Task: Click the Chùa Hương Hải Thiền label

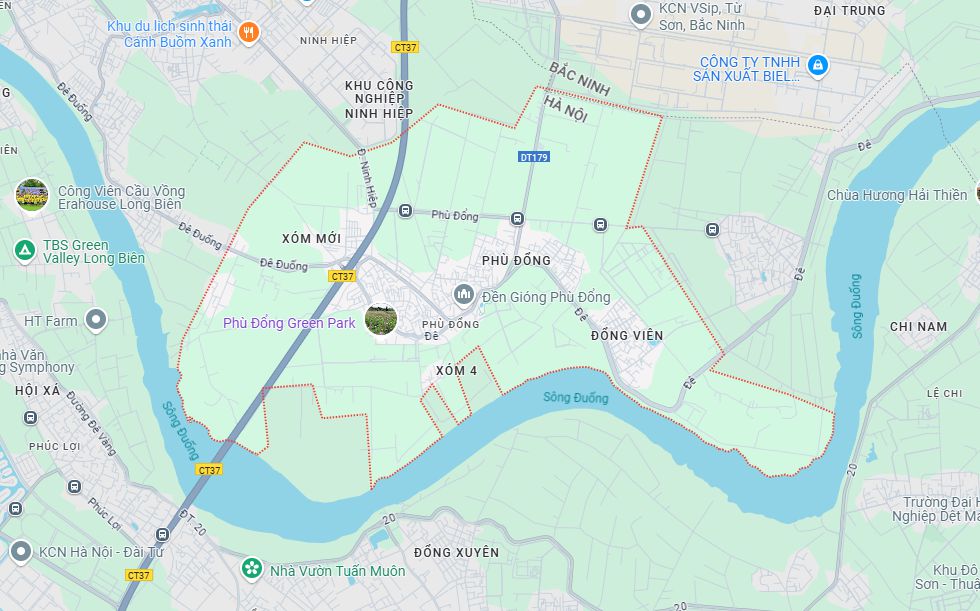Action: point(897,196)
